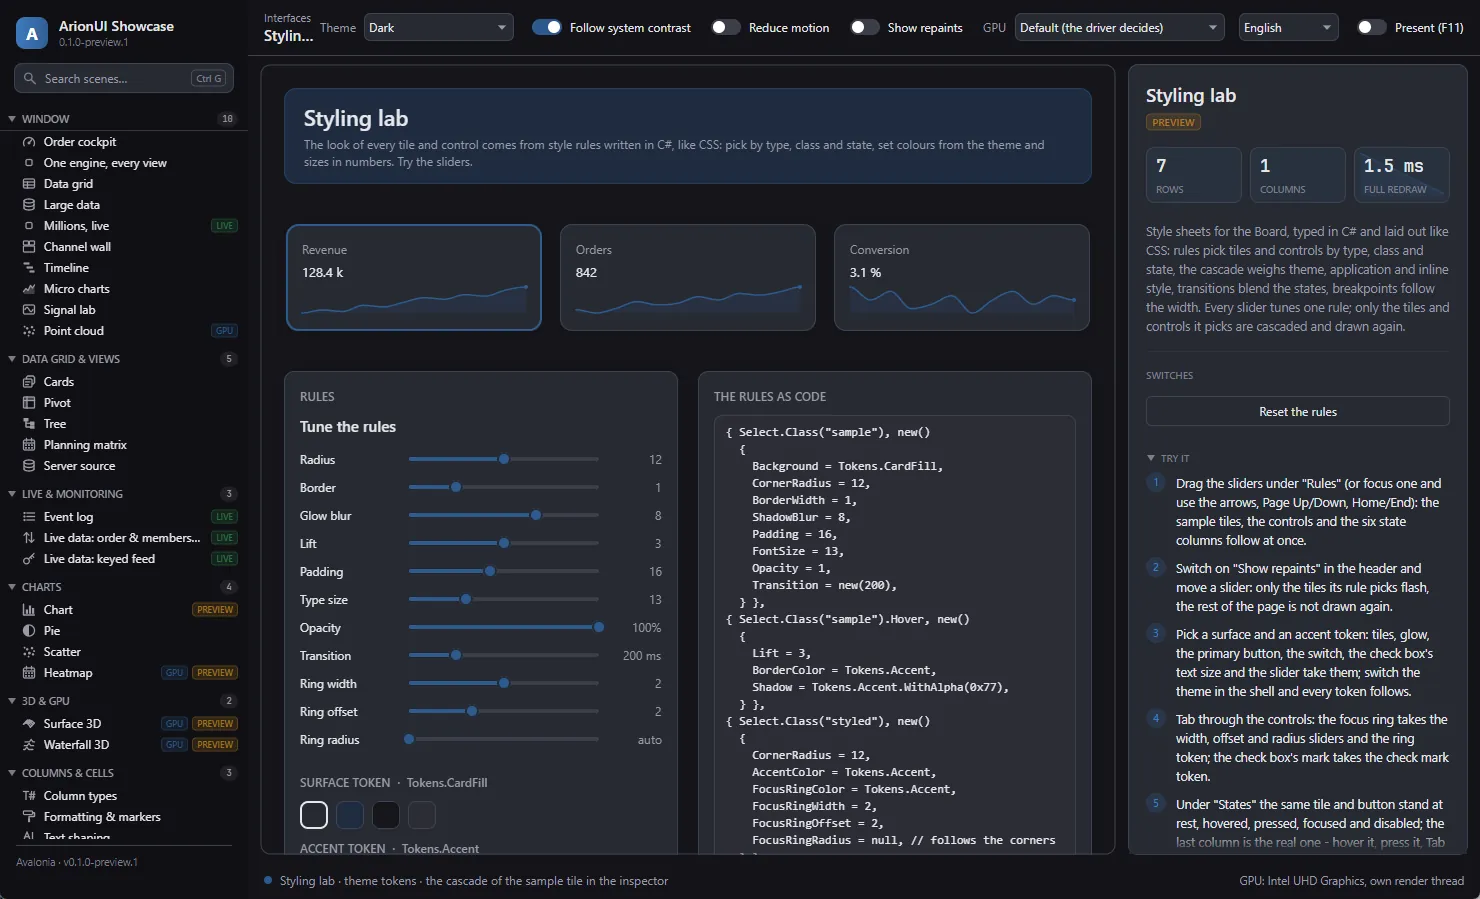This screenshot has height=899, width=1480.
Task: Click the Heatmap grid icon
Action: tap(29, 673)
